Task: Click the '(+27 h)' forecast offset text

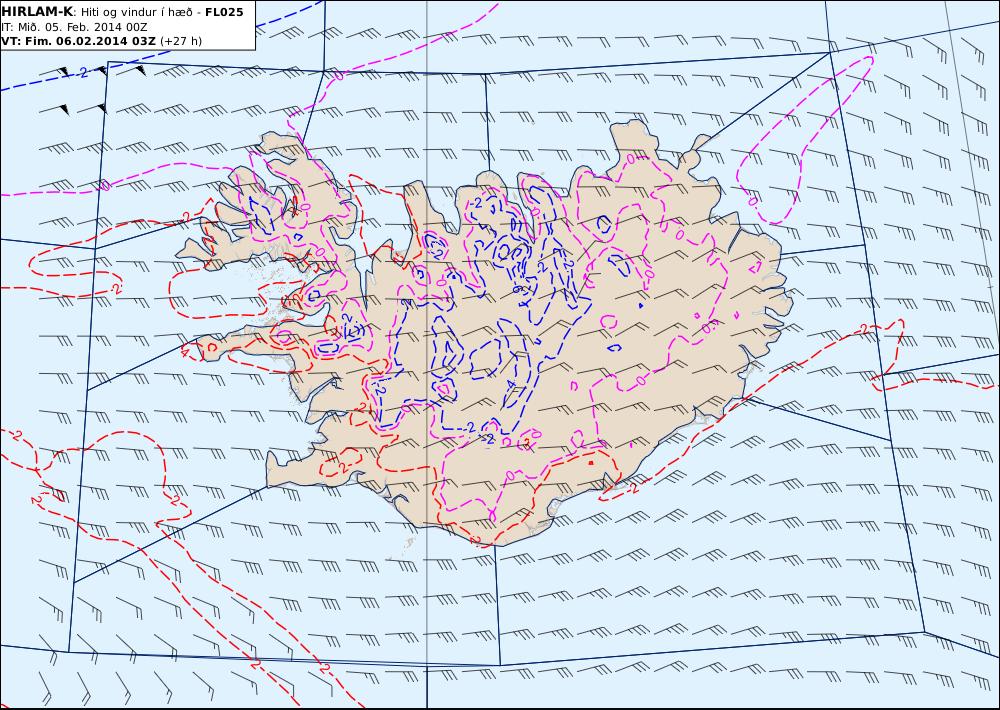Action: pos(180,41)
